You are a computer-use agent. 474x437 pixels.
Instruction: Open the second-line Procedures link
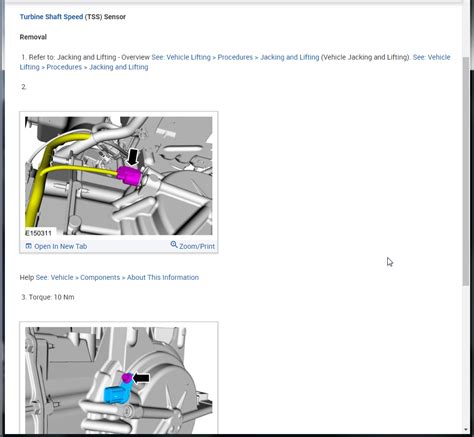(64, 67)
